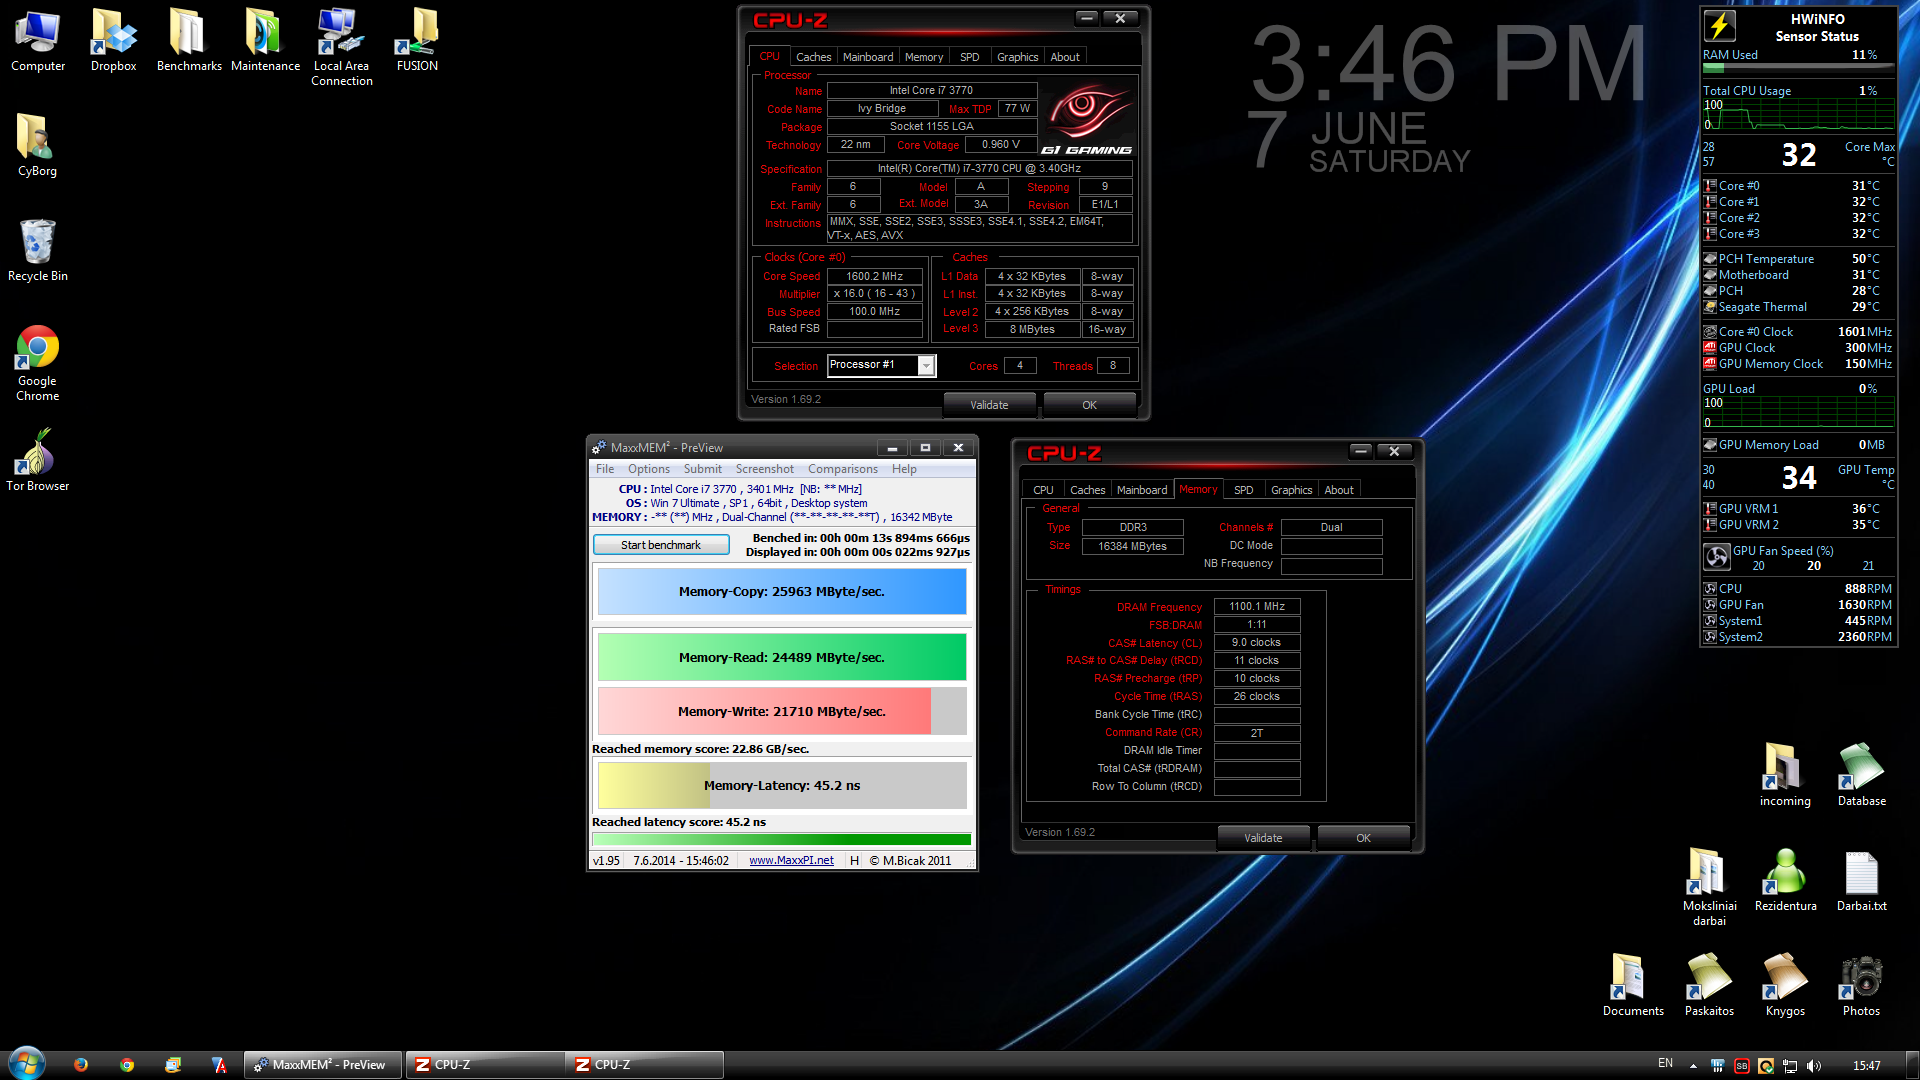Open the Maintenance folder icon
This screenshot has height=1080, width=1920.
(265, 40)
